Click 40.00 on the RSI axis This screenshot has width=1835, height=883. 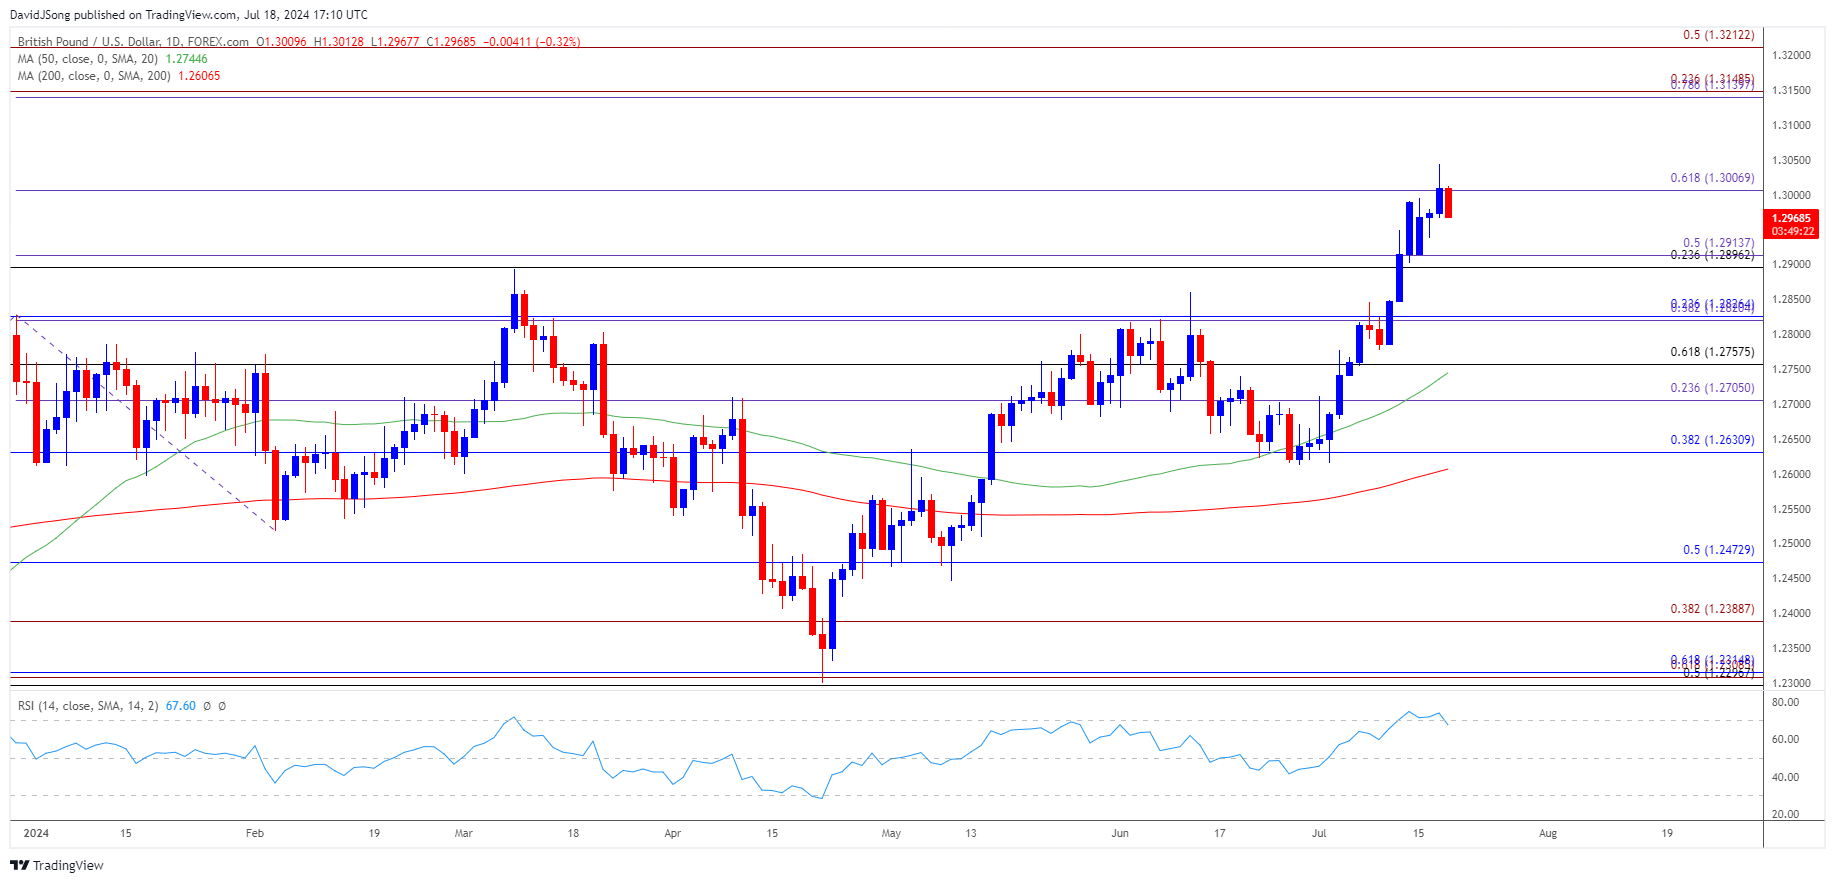tap(1785, 778)
